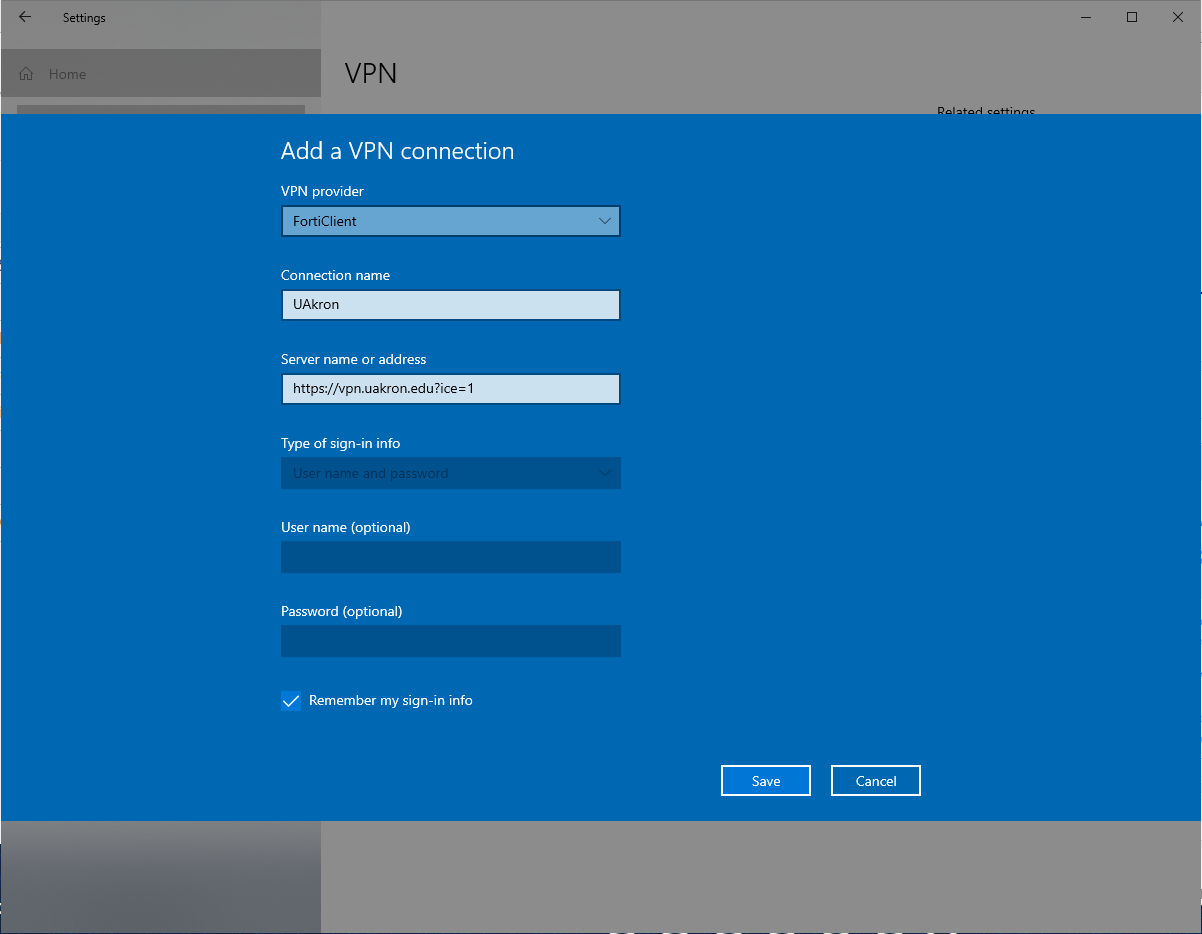Uncheck Remember my sign-in info

tap(291, 701)
